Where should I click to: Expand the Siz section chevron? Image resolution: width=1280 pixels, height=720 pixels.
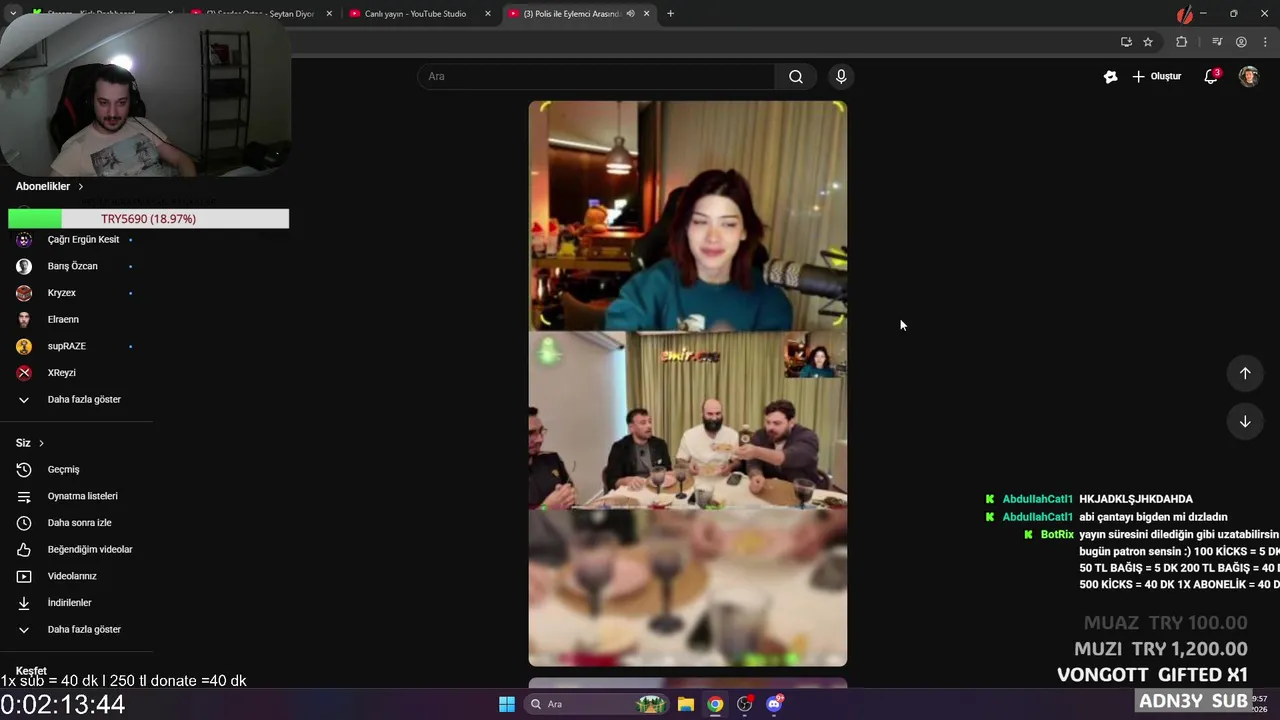pyautogui.click(x=41, y=443)
